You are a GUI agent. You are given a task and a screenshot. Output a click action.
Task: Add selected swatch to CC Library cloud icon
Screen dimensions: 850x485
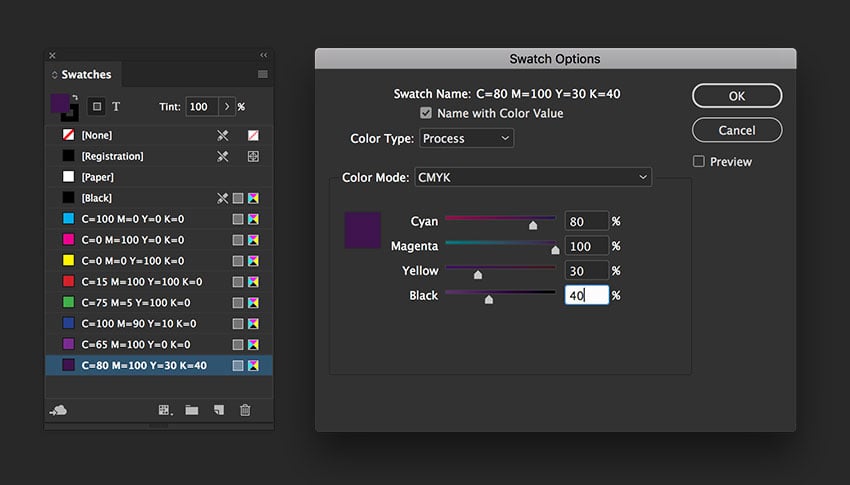(x=58, y=410)
